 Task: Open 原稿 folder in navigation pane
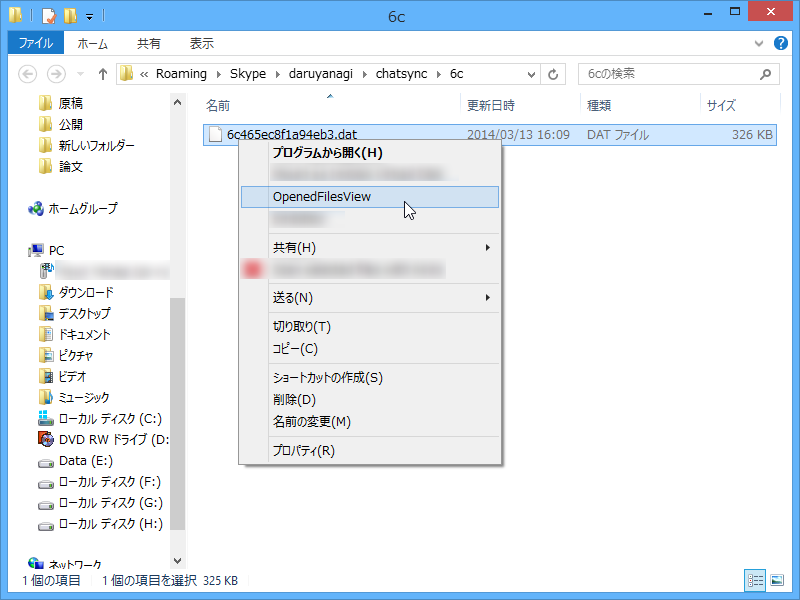tap(70, 104)
